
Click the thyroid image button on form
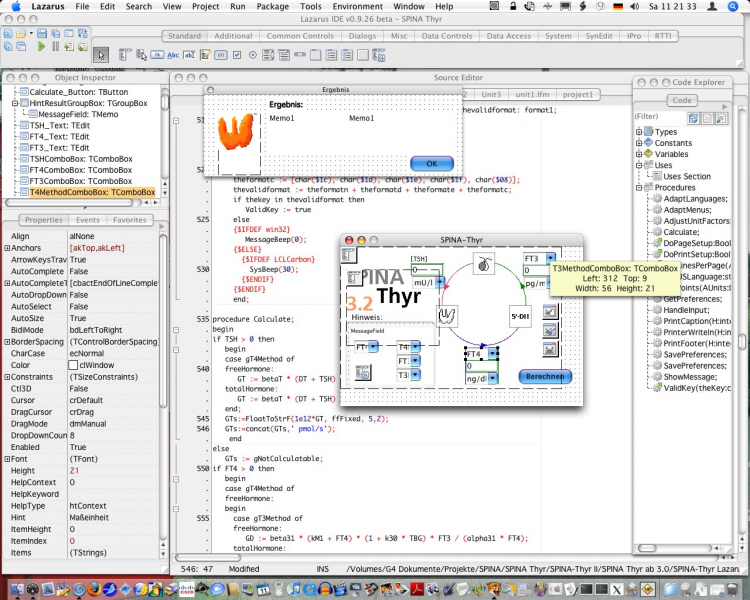tap(449, 316)
